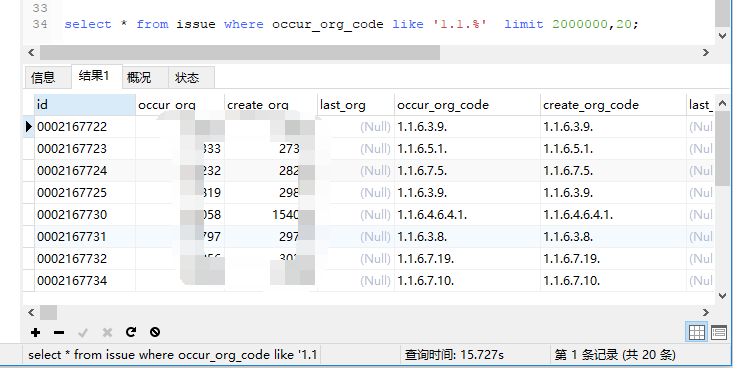Select cell id 0002167722
The height and width of the screenshot is (368, 733).
coord(85,127)
